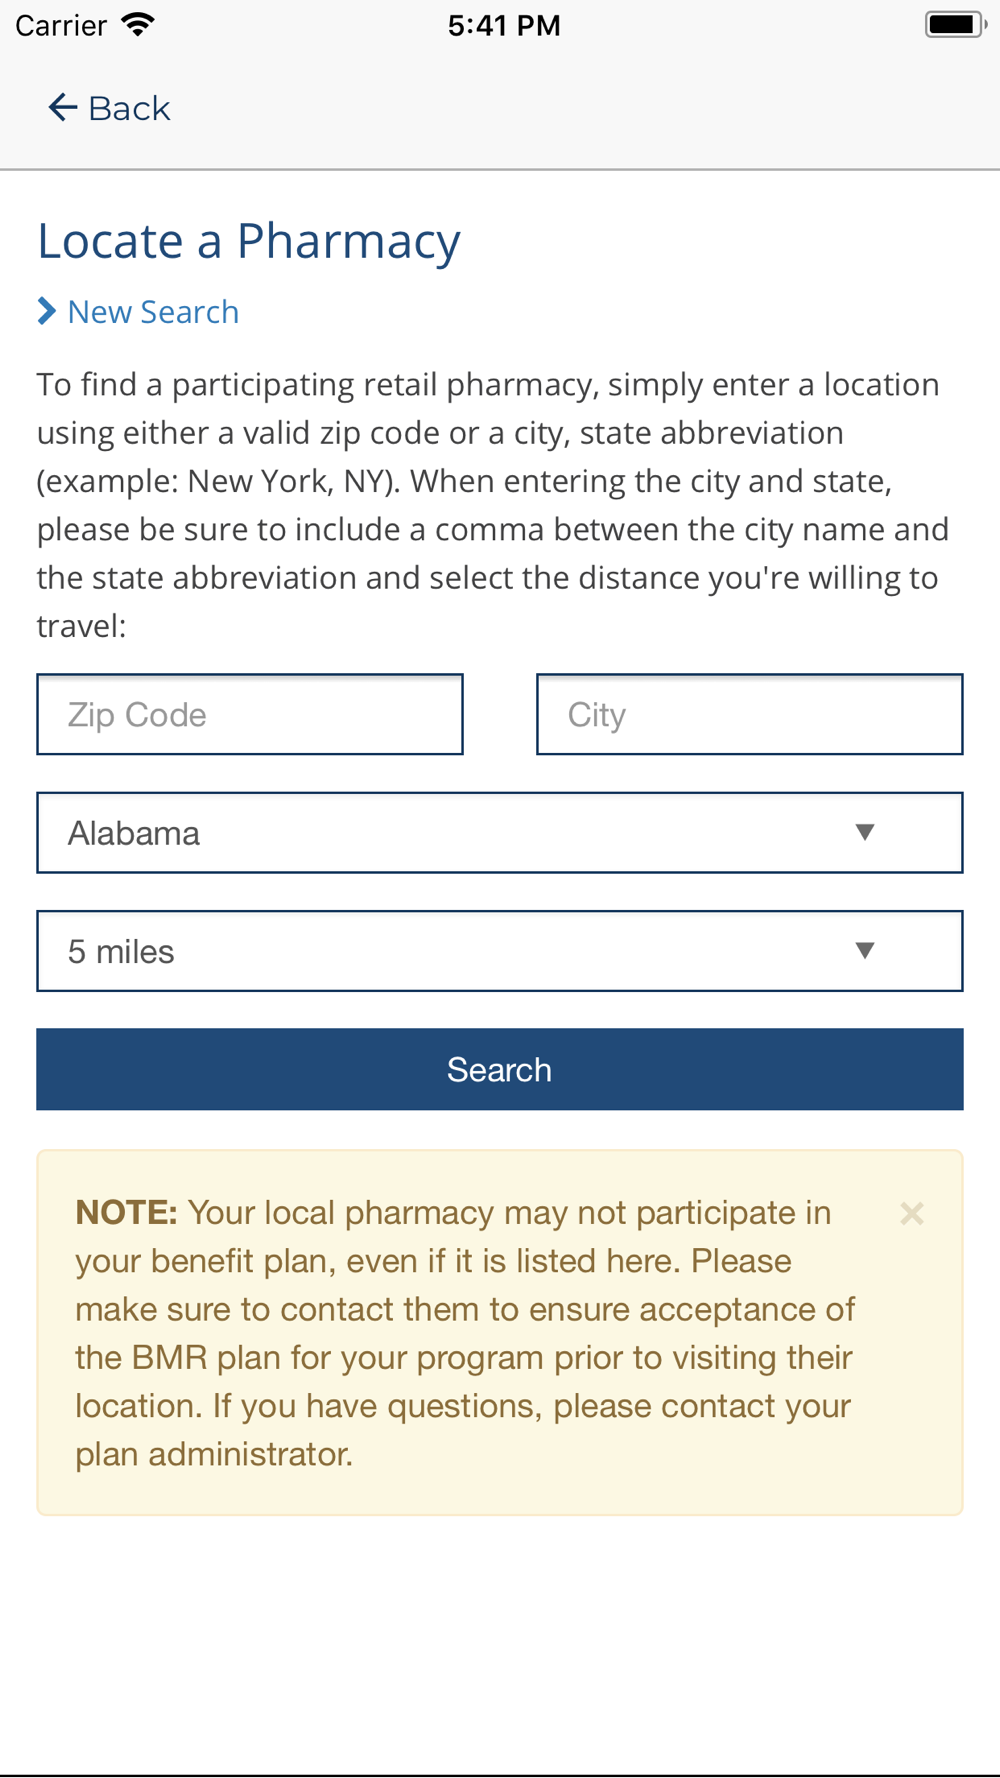
Task: Expand the 5 miles distance dropdown
Action: (450, 951)
